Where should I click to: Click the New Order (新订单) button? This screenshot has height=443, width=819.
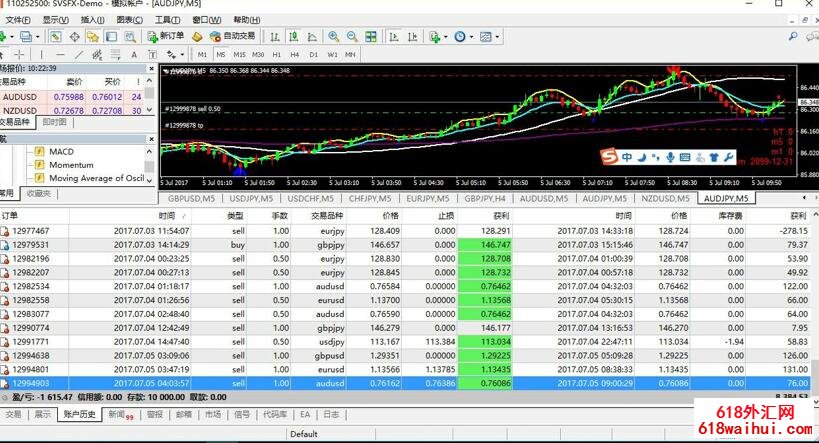[165, 37]
